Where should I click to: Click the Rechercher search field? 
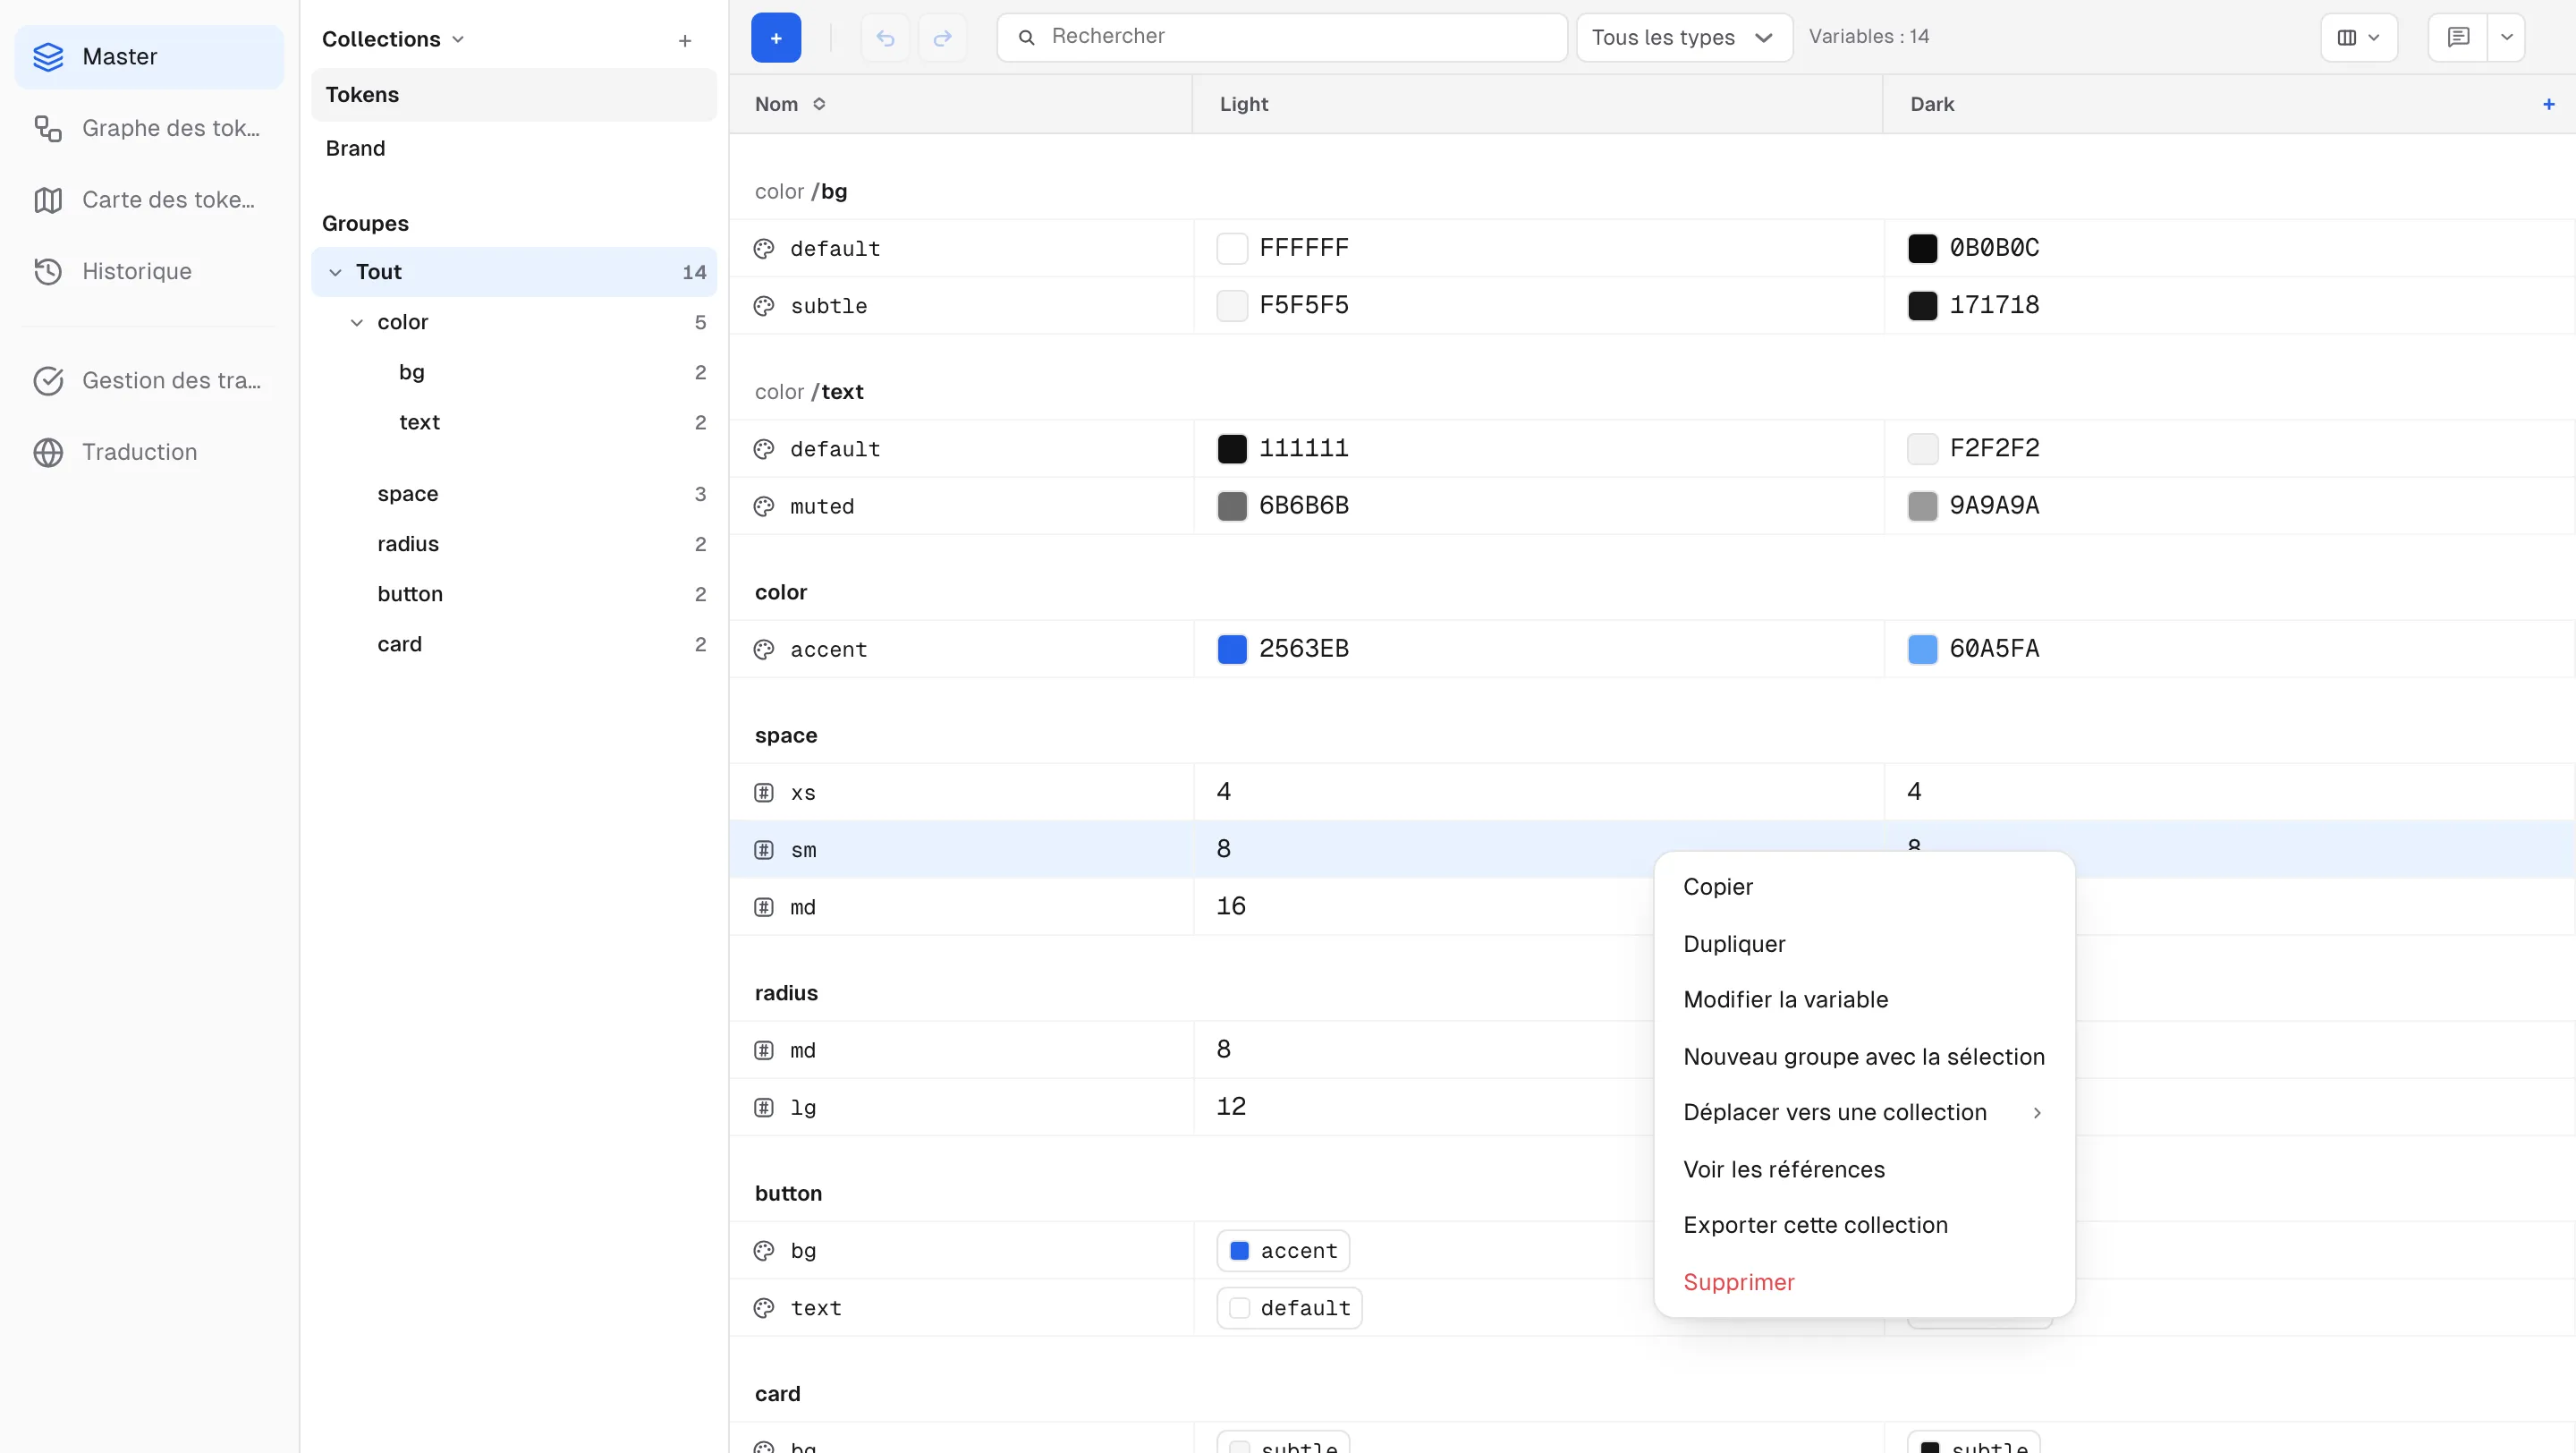(1282, 38)
